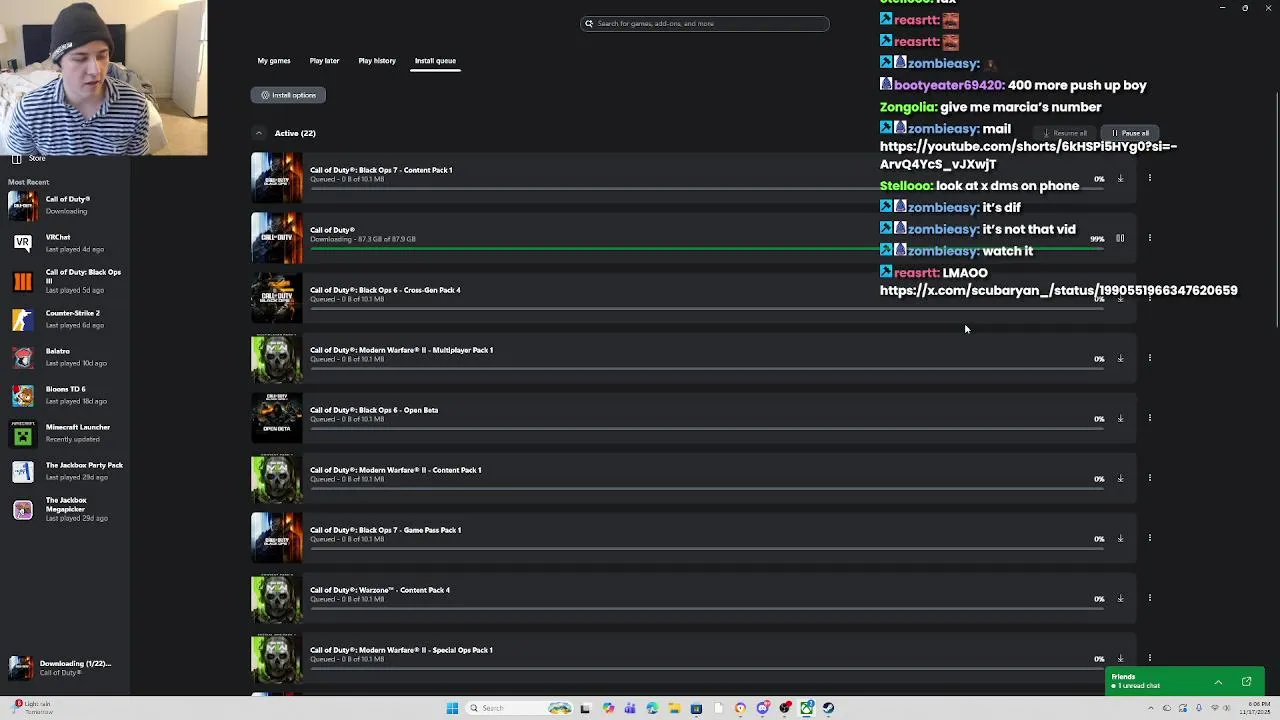Open Minecraft Launcher in the sidebar

[65, 433]
